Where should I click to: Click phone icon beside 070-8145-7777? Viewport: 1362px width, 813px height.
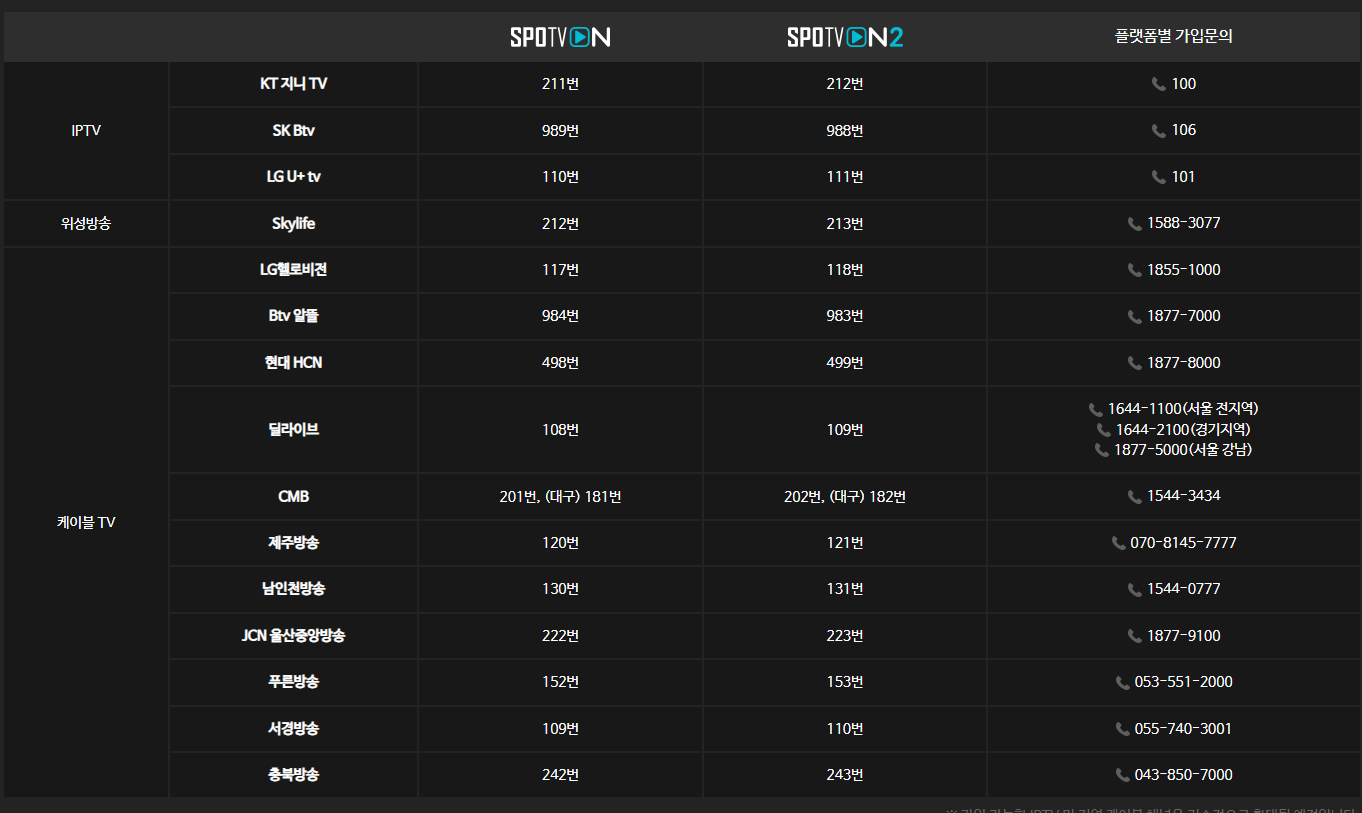1118,543
